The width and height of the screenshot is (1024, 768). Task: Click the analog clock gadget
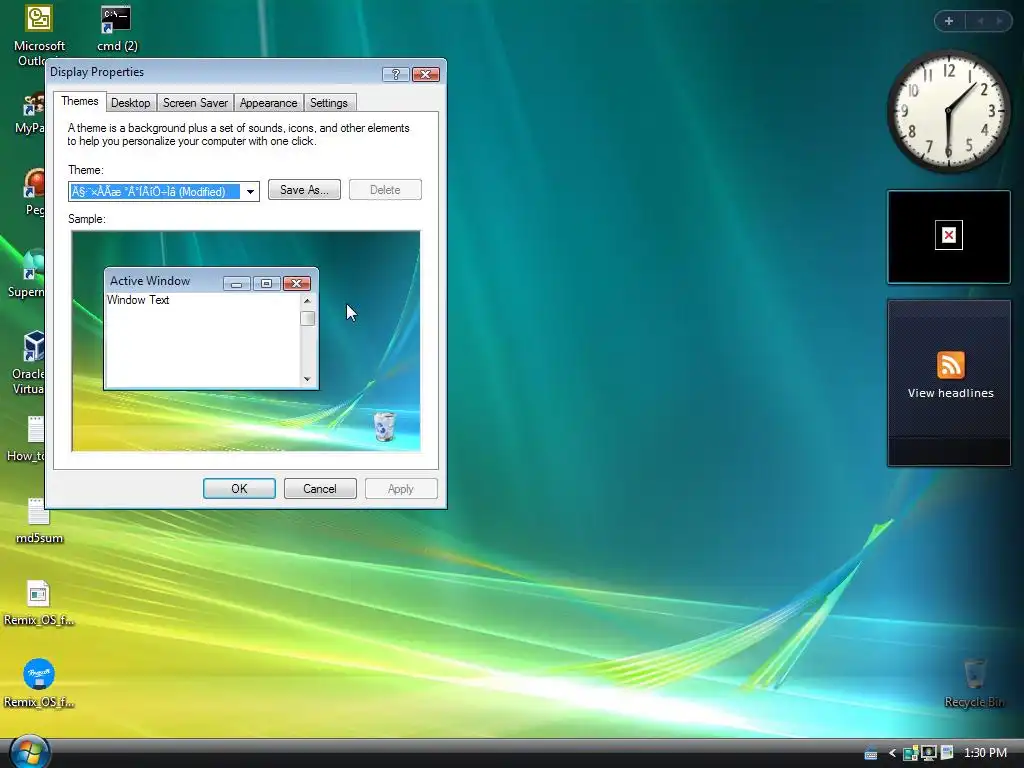point(949,112)
